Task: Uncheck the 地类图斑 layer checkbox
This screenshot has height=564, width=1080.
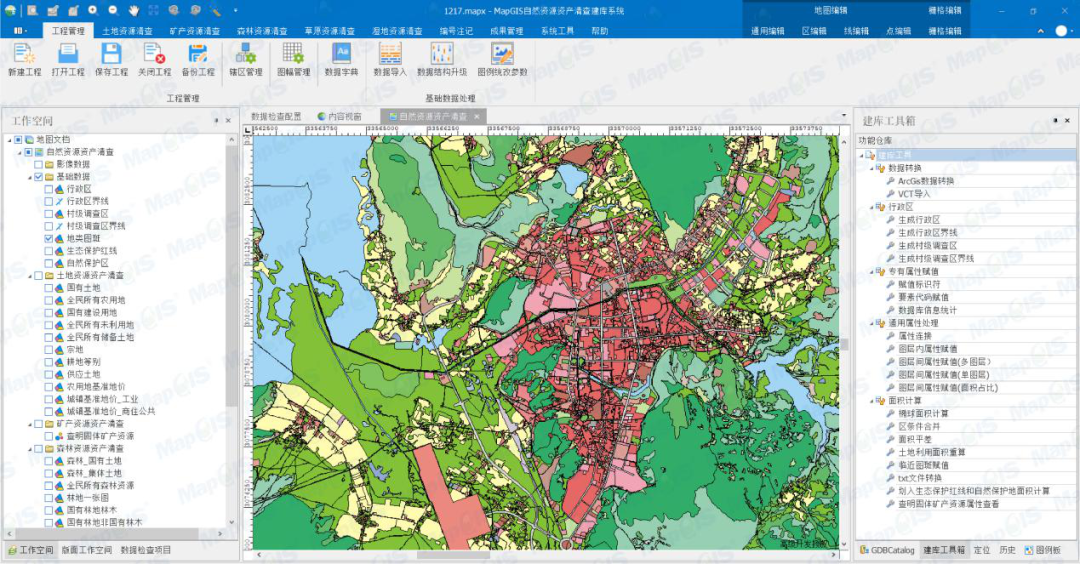Action: pyautogui.click(x=49, y=238)
